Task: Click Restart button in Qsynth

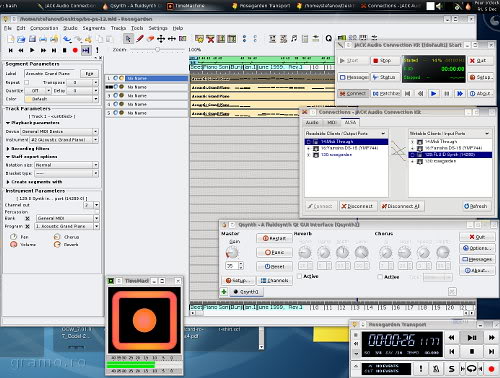Action: 274,238
